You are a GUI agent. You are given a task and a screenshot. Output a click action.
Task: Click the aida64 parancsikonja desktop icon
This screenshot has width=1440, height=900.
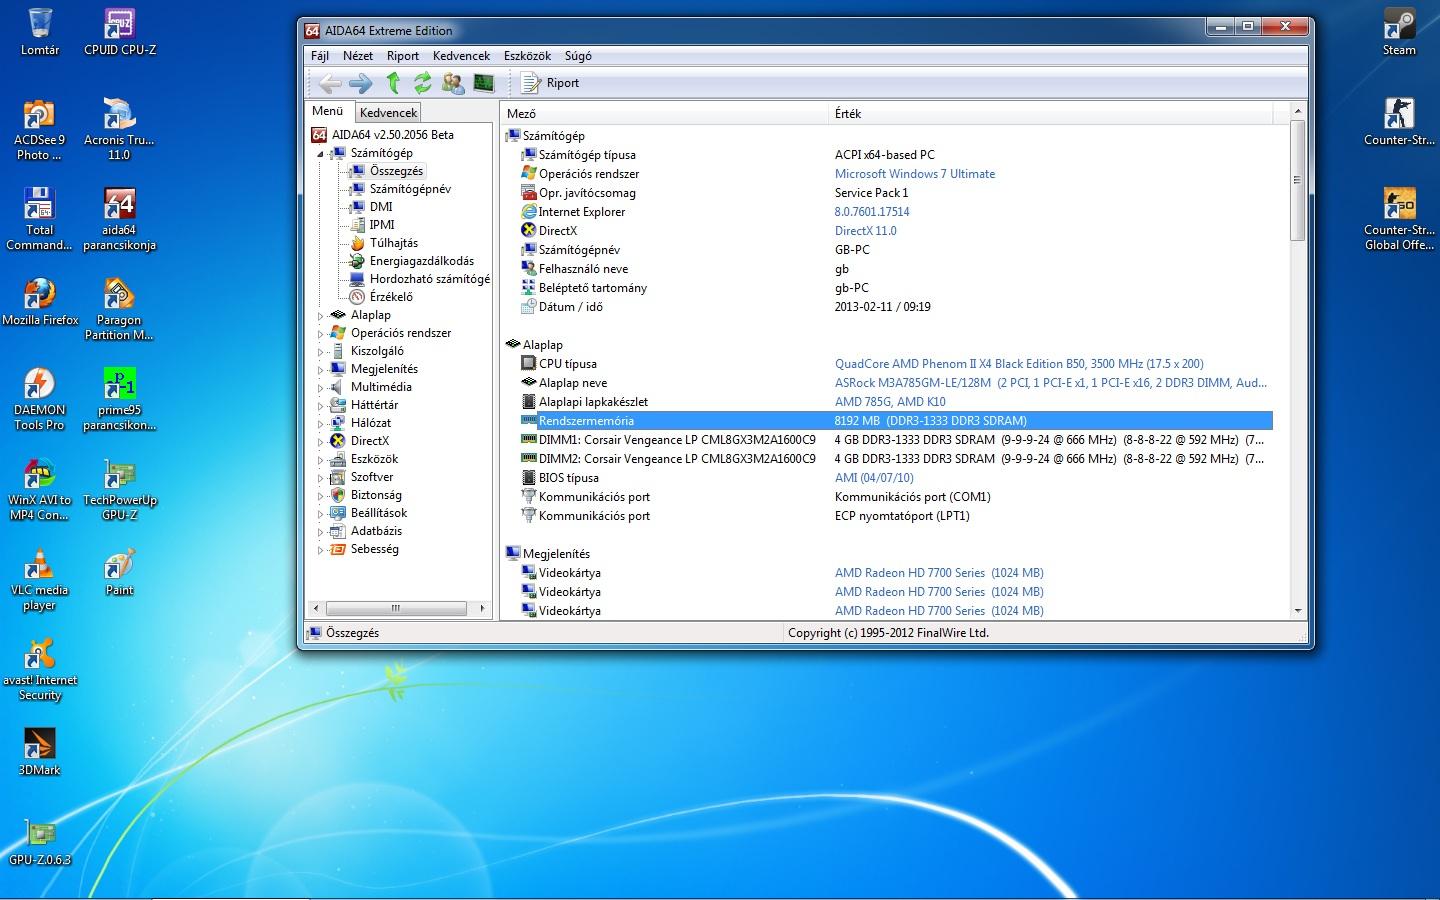point(119,219)
